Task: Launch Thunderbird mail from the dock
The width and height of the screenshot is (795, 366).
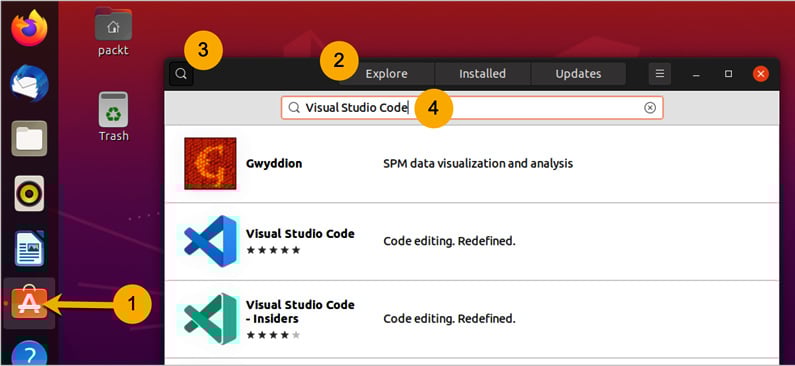Action: pyautogui.click(x=29, y=84)
